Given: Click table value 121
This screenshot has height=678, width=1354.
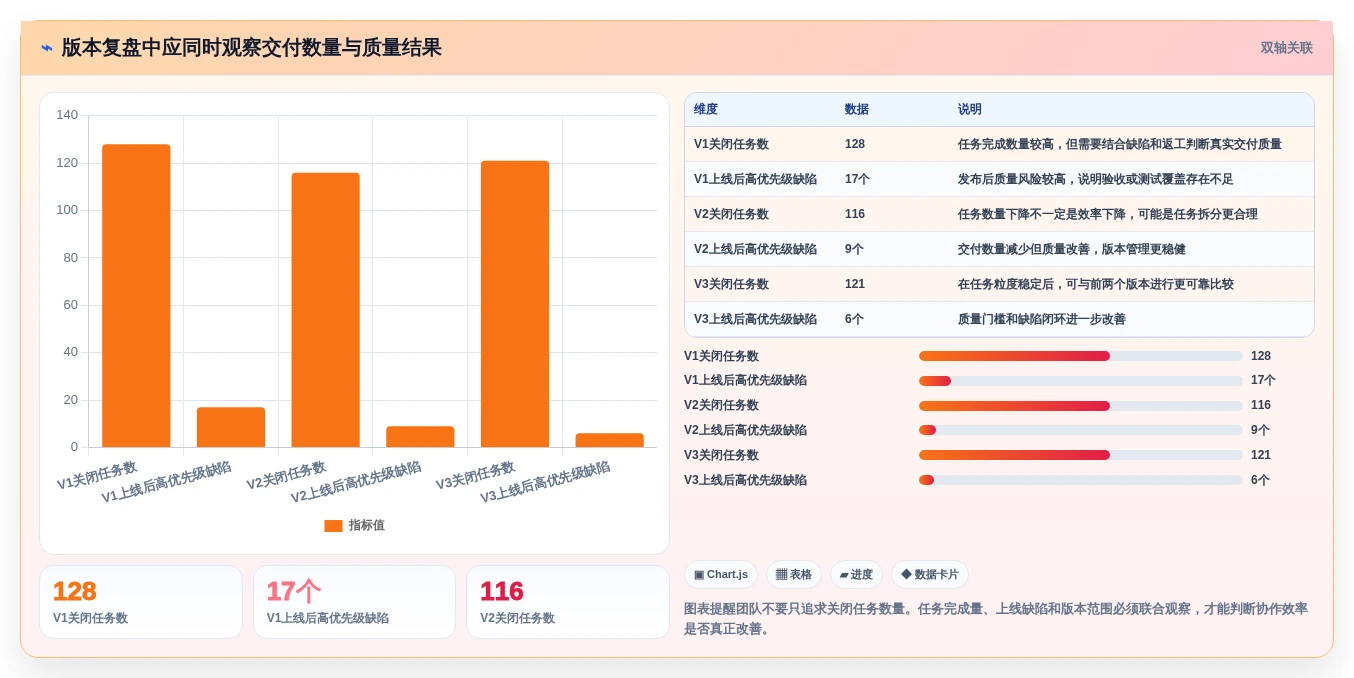Looking at the screenshot, I should coord(855,284).
